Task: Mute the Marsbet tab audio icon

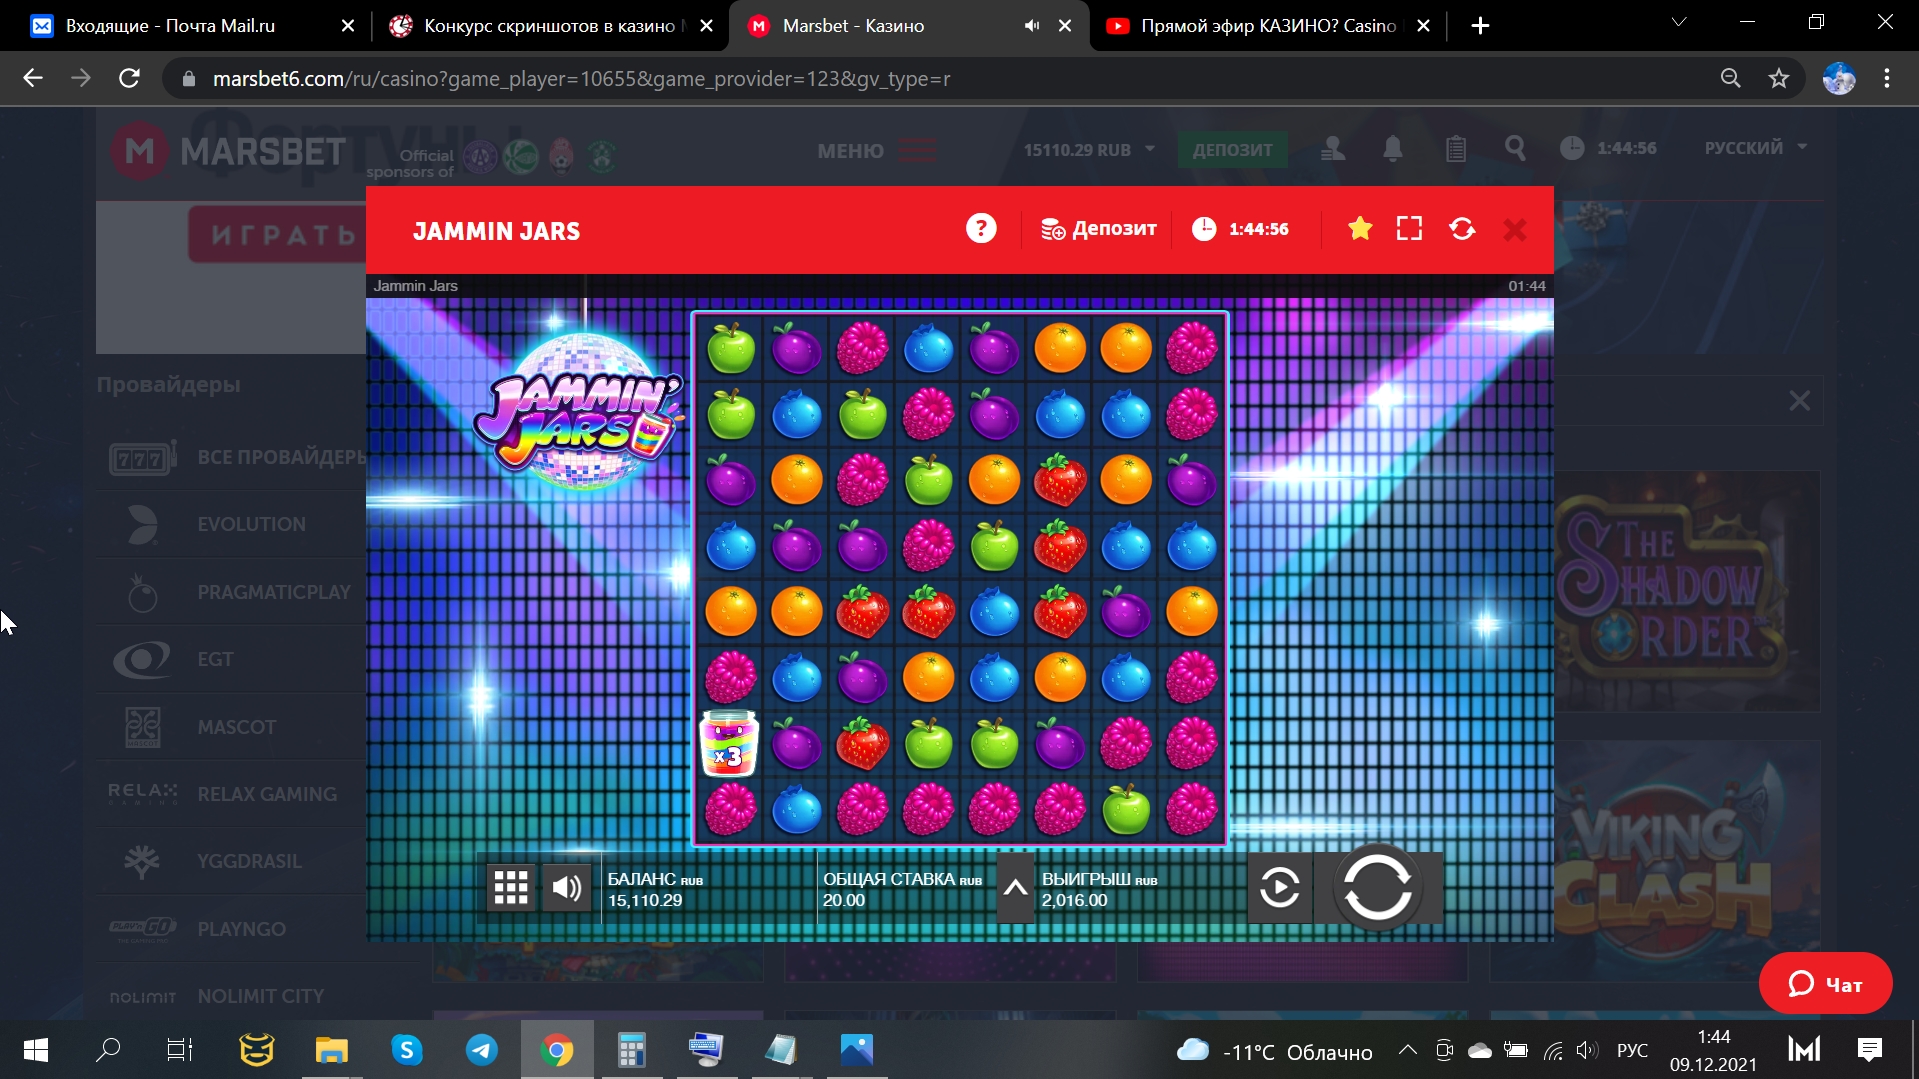Action: click(1032, 26)
